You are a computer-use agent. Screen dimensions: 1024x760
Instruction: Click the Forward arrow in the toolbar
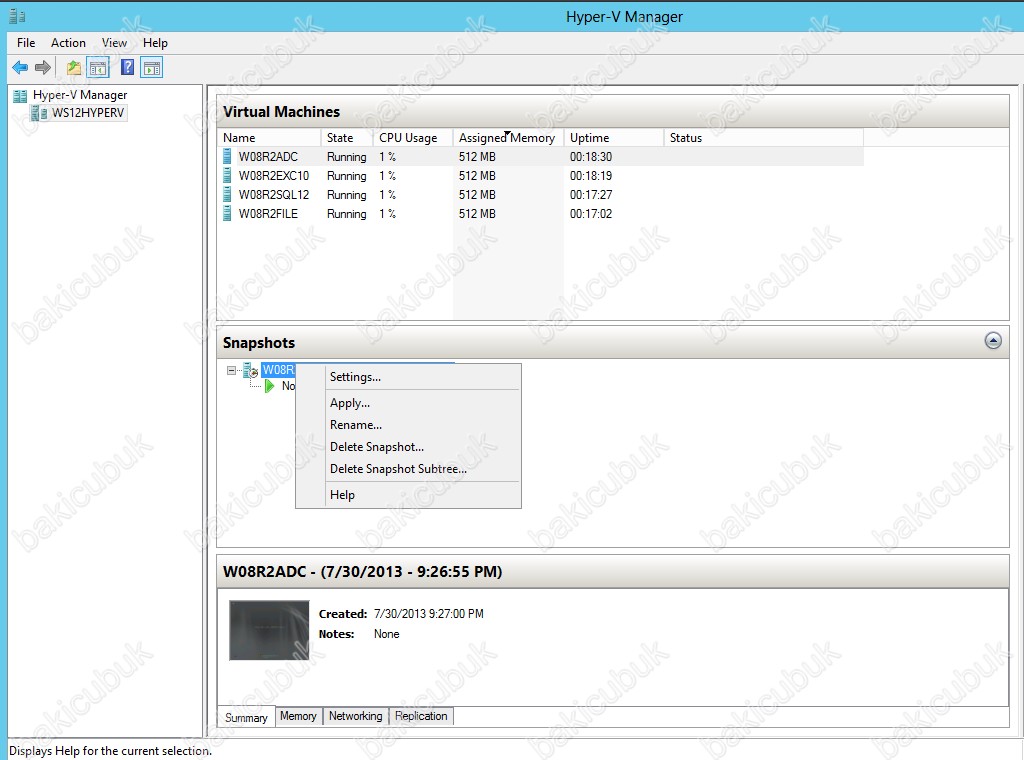tap(43, 67)
